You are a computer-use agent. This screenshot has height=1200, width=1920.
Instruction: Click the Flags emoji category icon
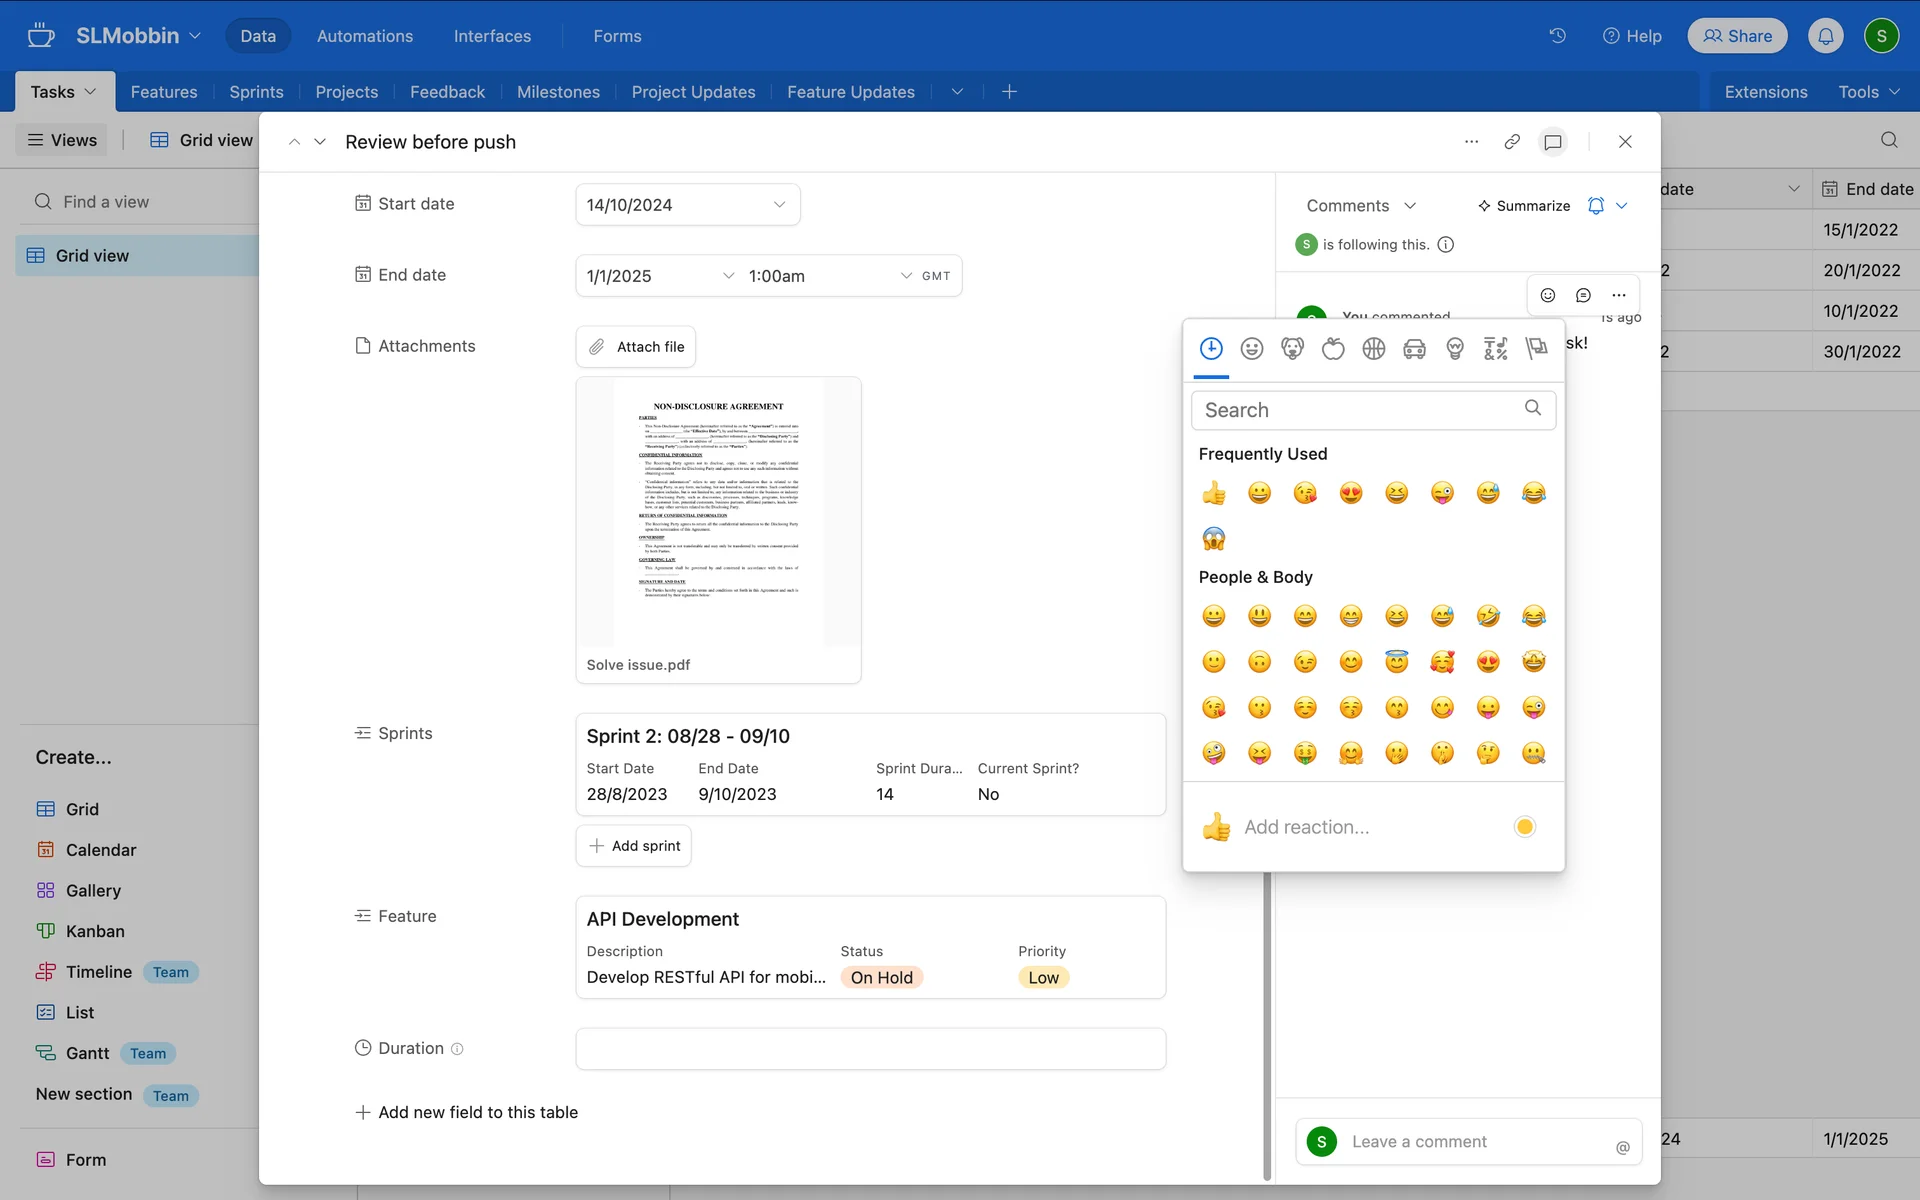coord(1536,348)
